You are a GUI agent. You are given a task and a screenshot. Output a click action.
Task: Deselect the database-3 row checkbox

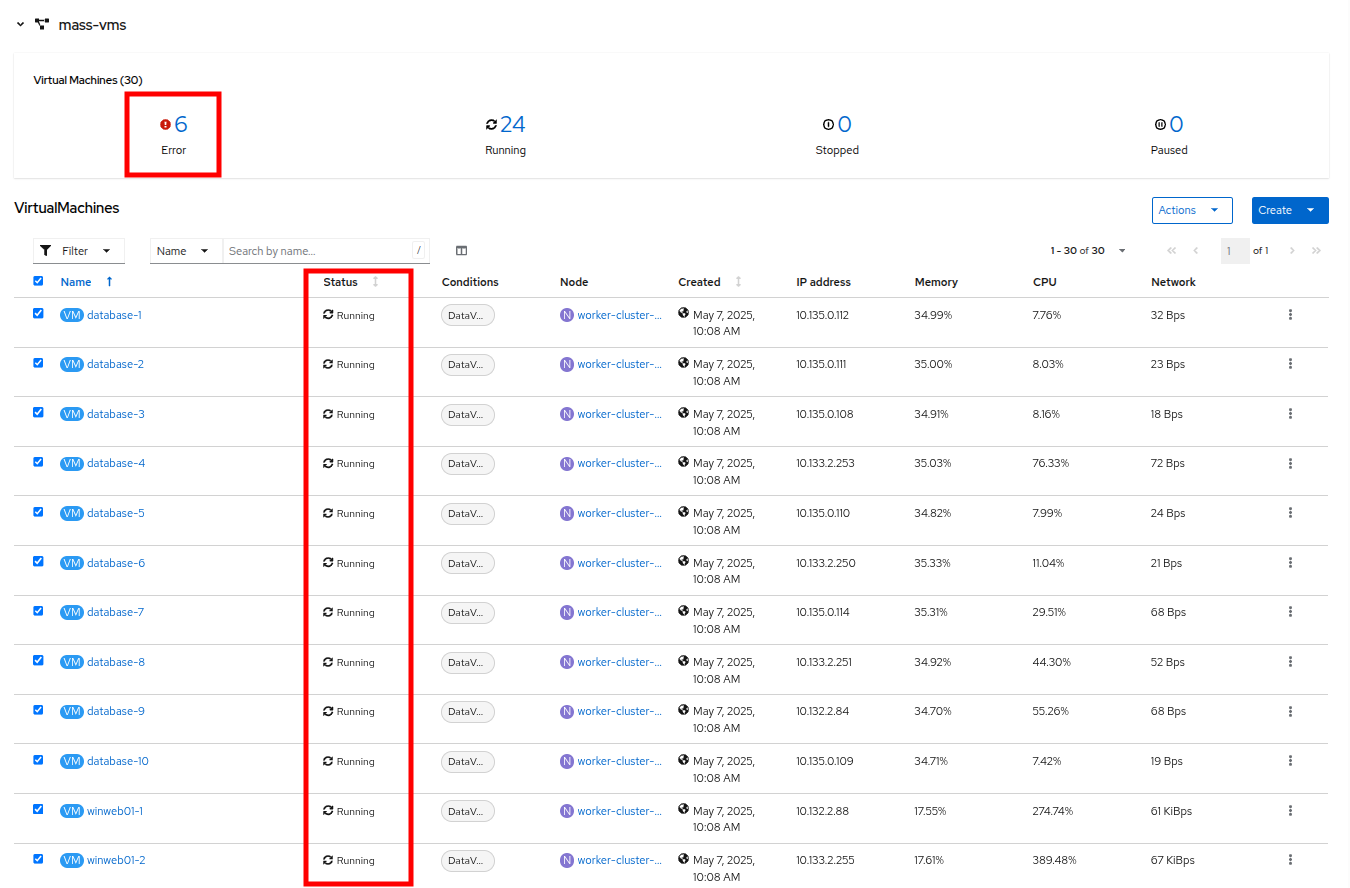38,412
